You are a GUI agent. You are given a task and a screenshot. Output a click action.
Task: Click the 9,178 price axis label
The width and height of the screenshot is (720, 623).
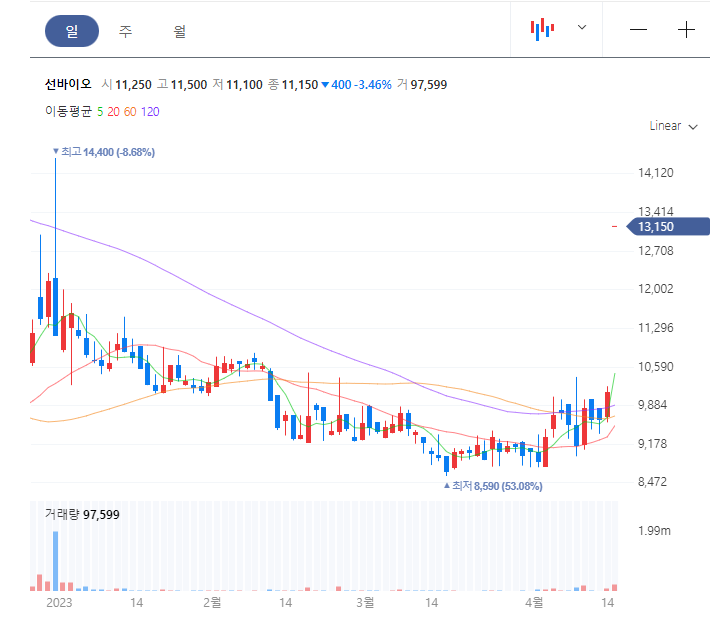coord(652,443)
